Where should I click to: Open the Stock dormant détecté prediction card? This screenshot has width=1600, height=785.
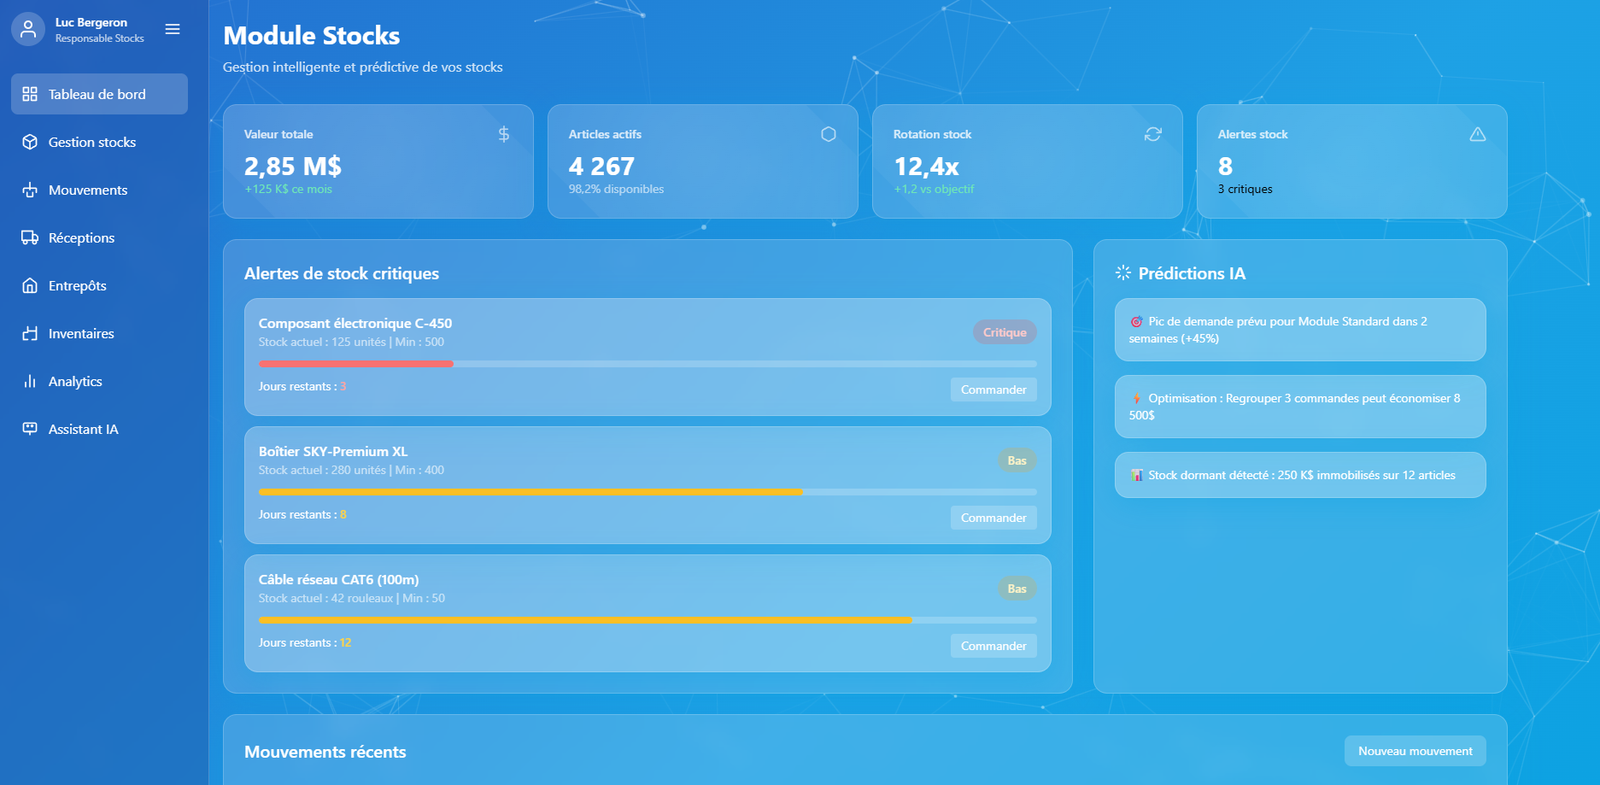(x=1299, y=475)
